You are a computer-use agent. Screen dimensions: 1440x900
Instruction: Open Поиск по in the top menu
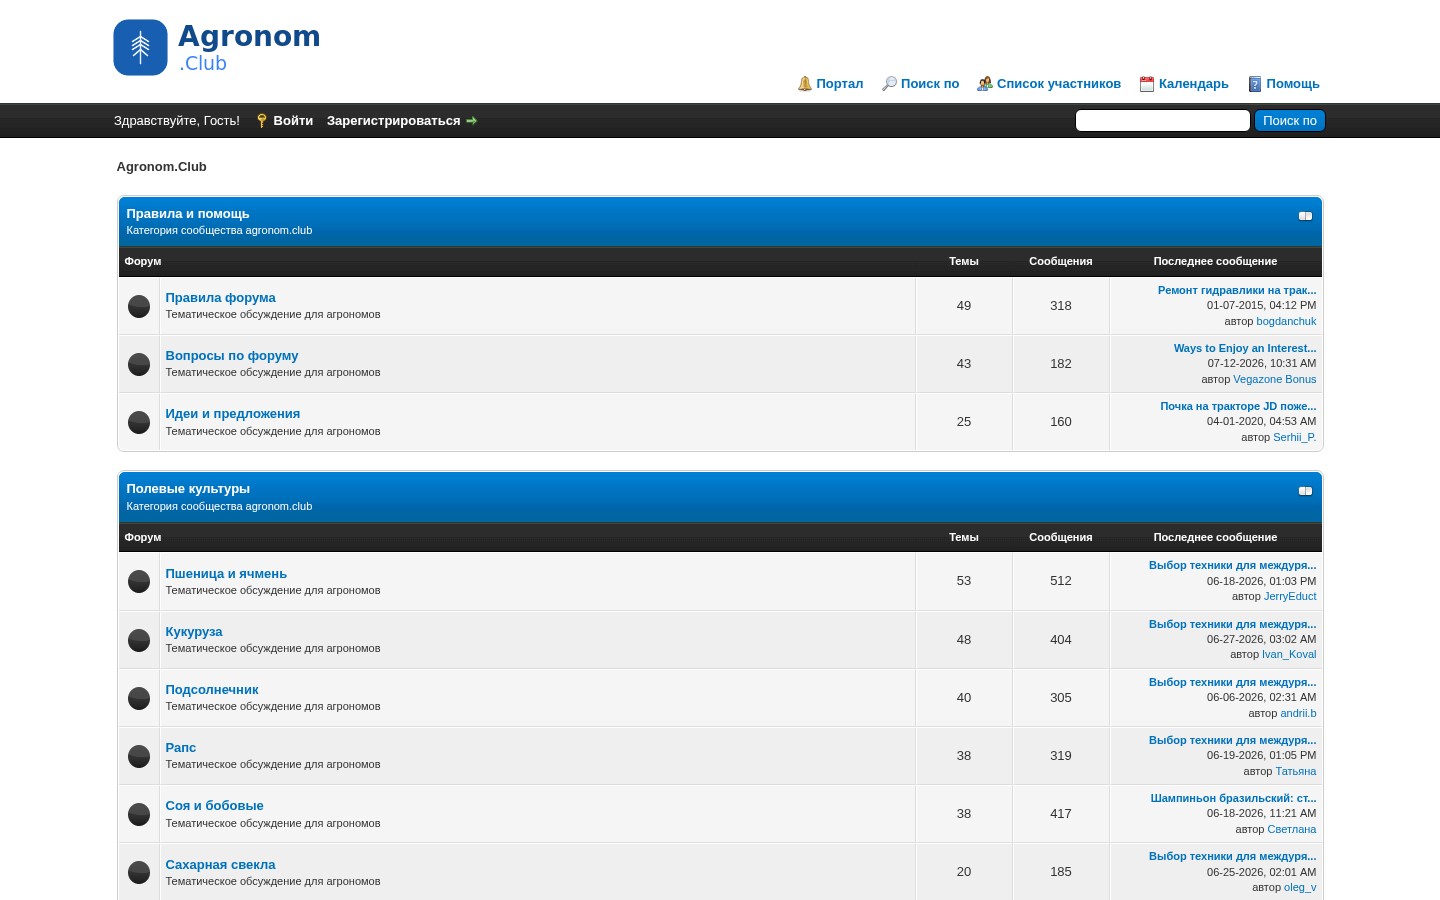(929, 84)
